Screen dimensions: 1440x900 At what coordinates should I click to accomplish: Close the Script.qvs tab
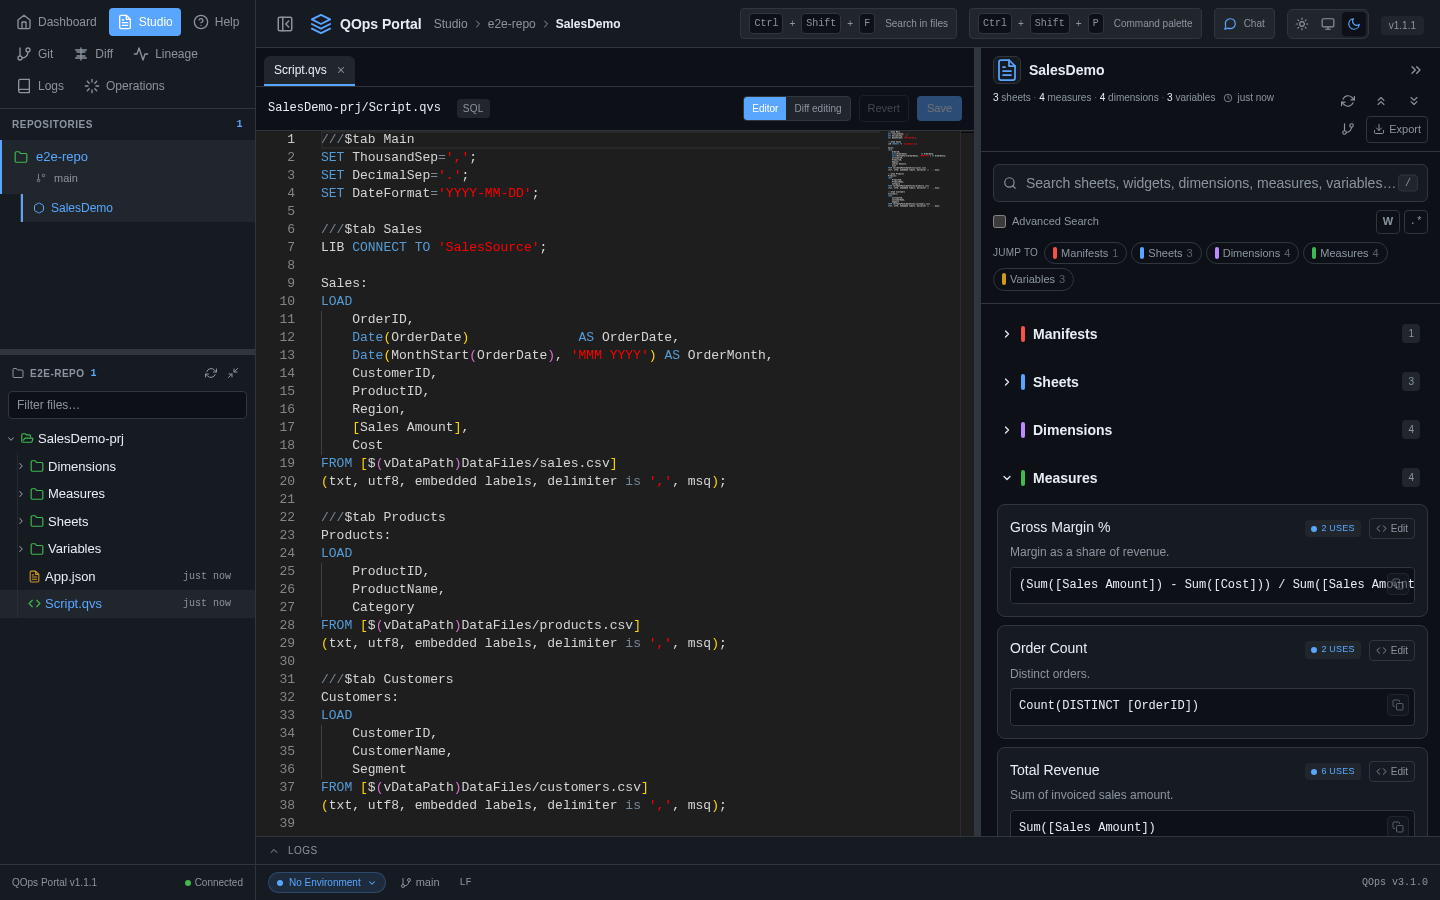click(x=341, y=70)
